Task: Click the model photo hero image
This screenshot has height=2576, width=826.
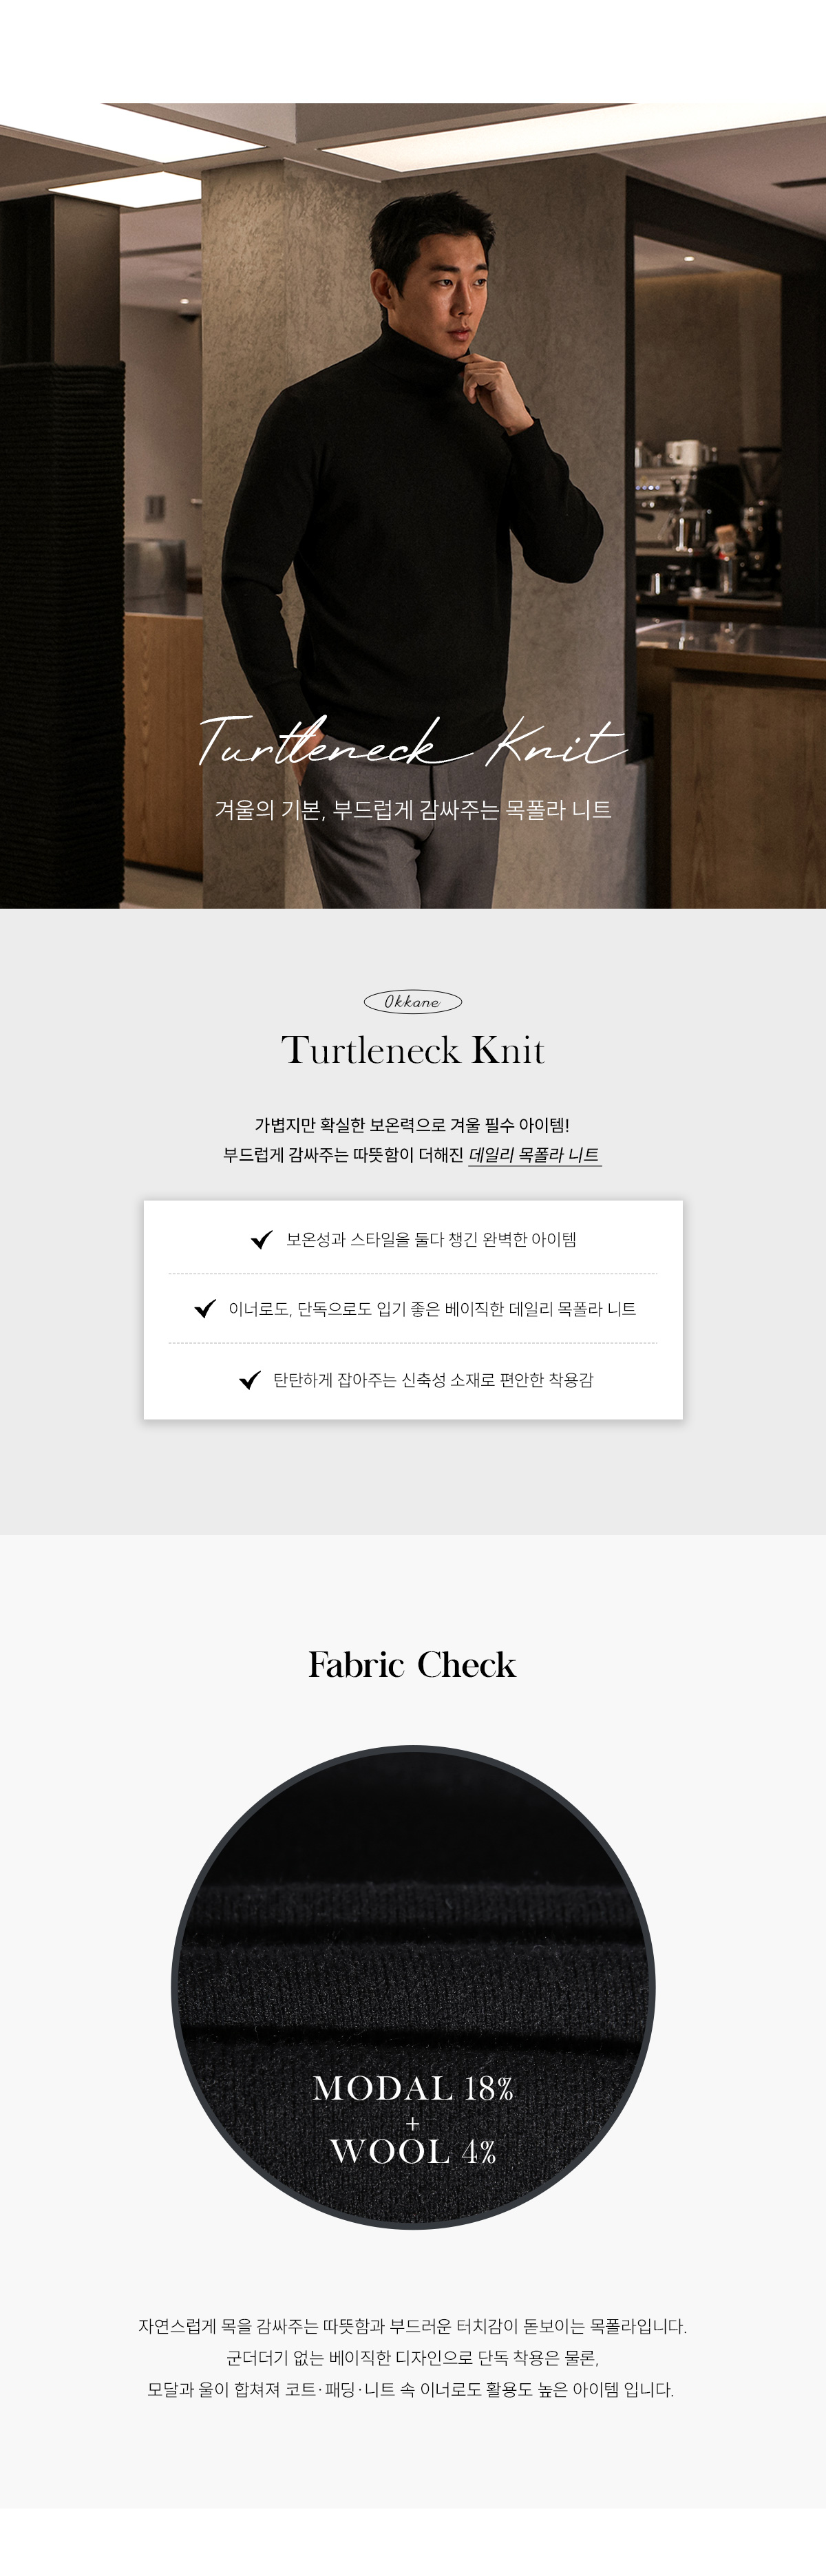Action: (x=413, y=505)
